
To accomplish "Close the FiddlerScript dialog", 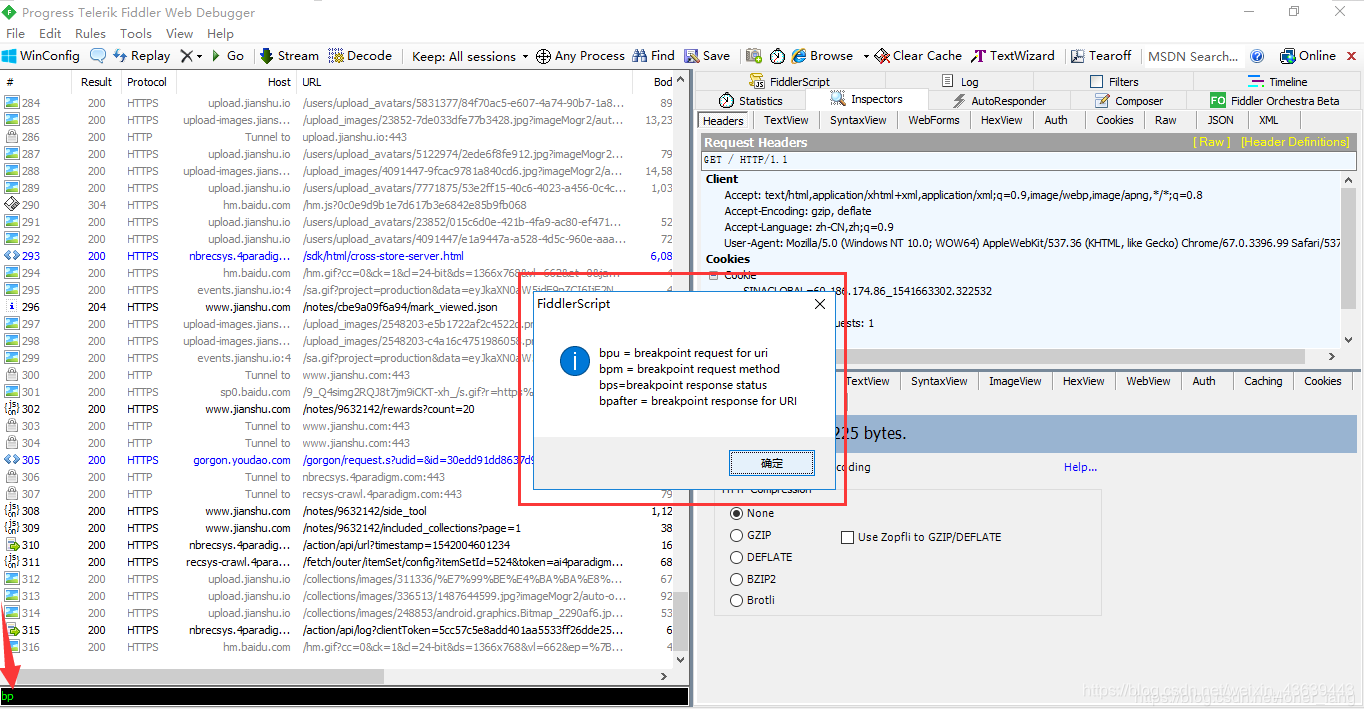I will coord(820,304).
